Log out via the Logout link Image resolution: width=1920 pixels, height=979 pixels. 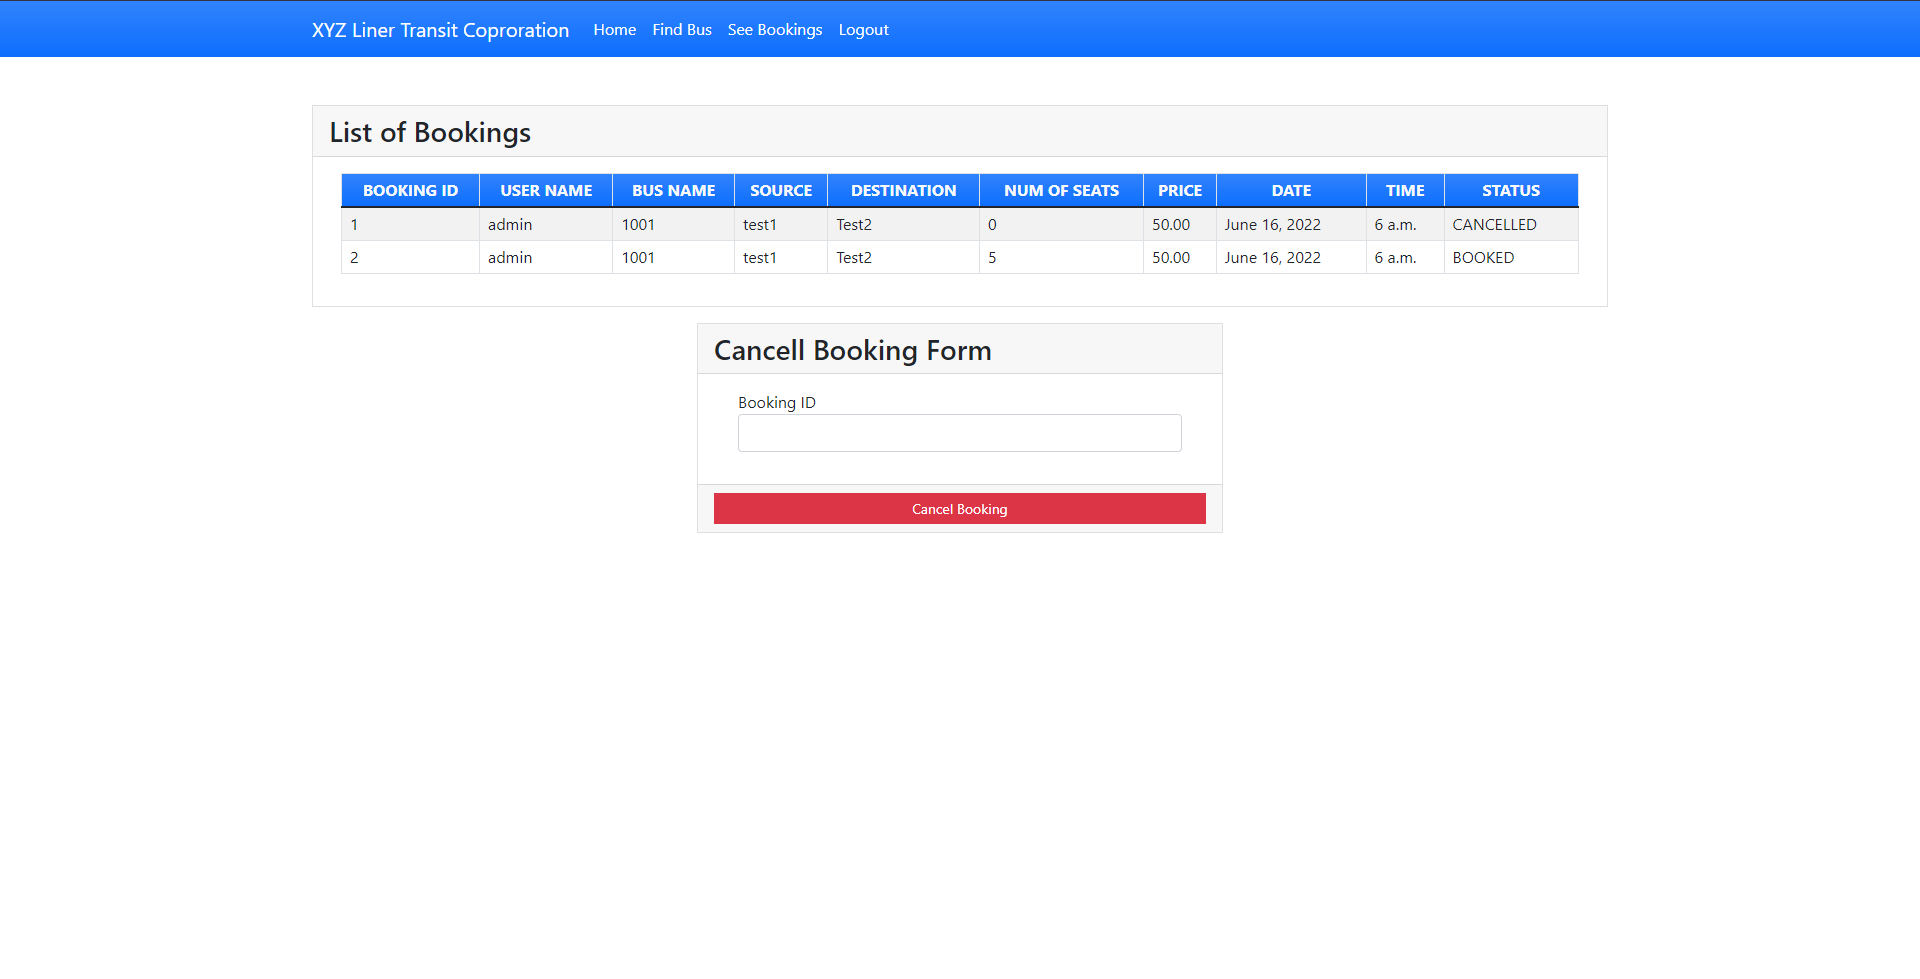click(864, 30)
